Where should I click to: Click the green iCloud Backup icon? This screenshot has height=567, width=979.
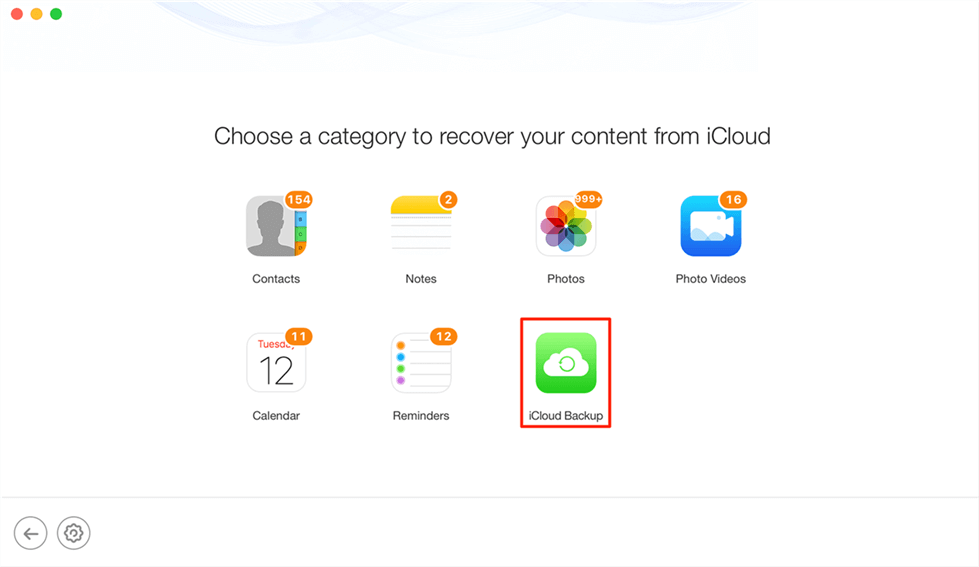click(565, 363)
